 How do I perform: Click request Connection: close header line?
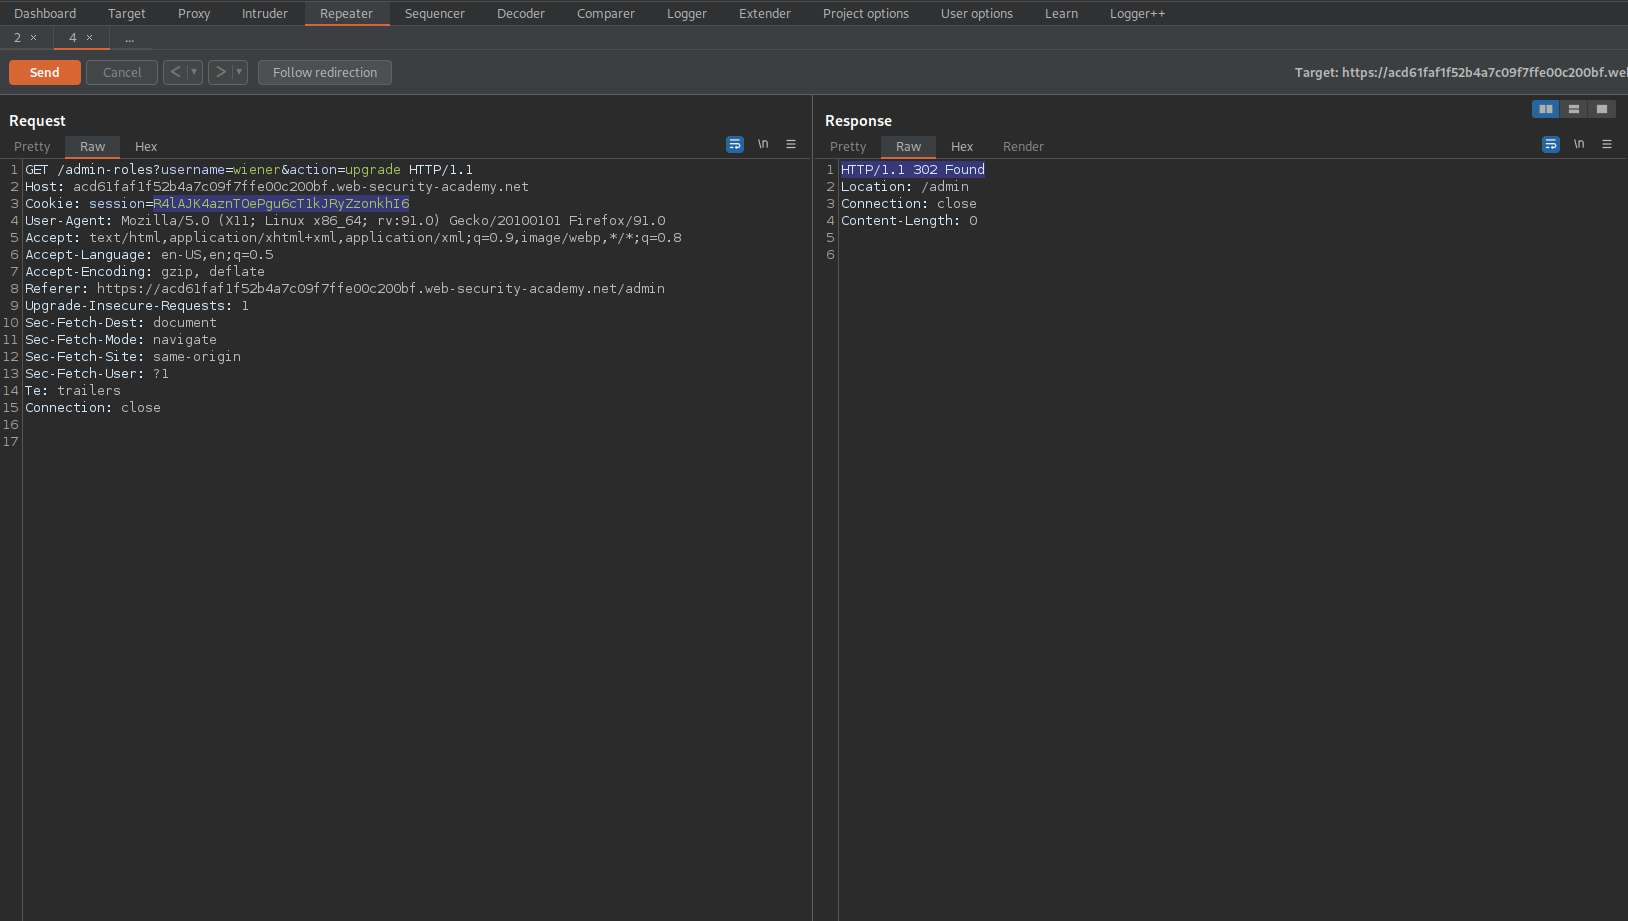(93, 408)
